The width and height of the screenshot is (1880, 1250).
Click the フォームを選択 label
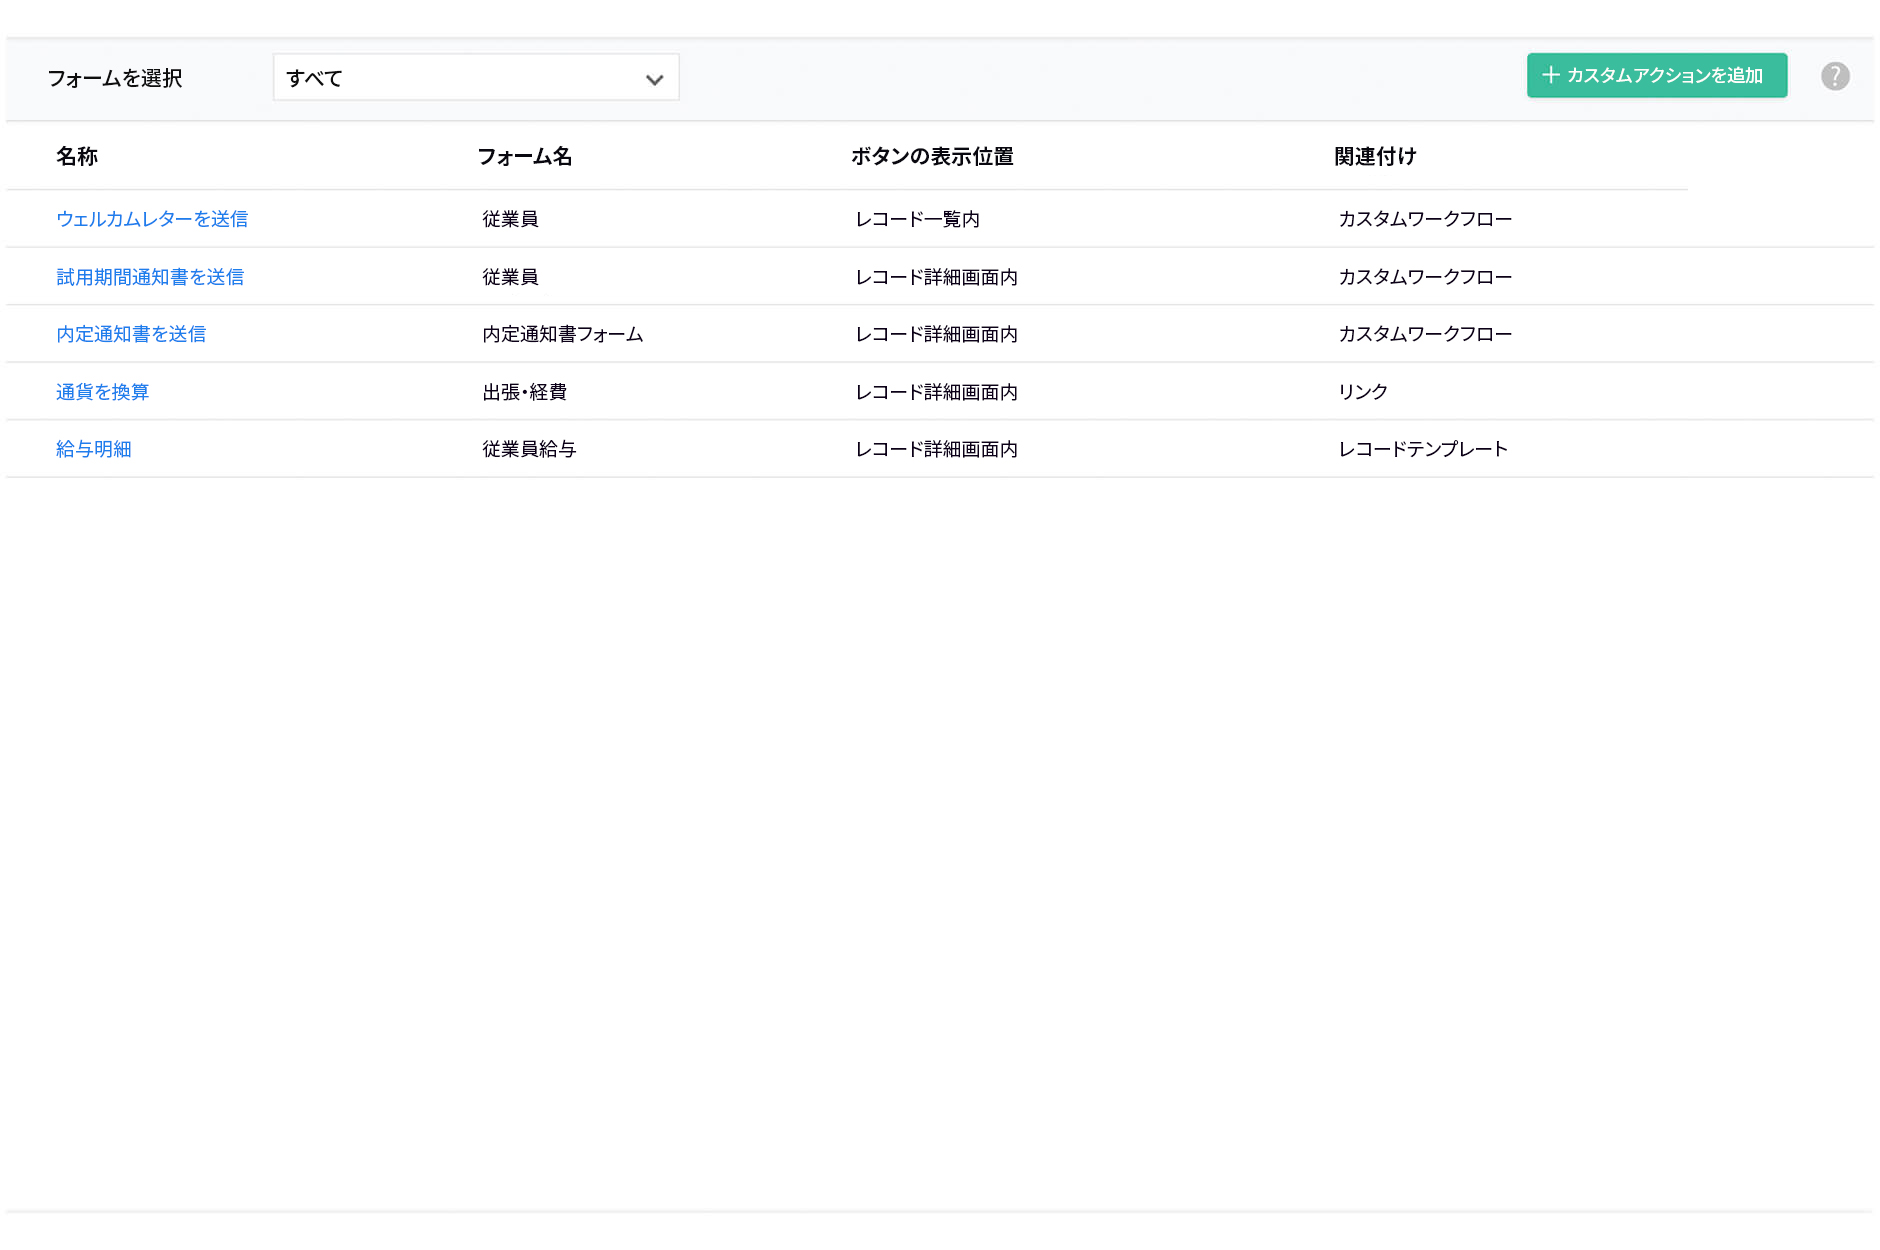tap(117, 78)
